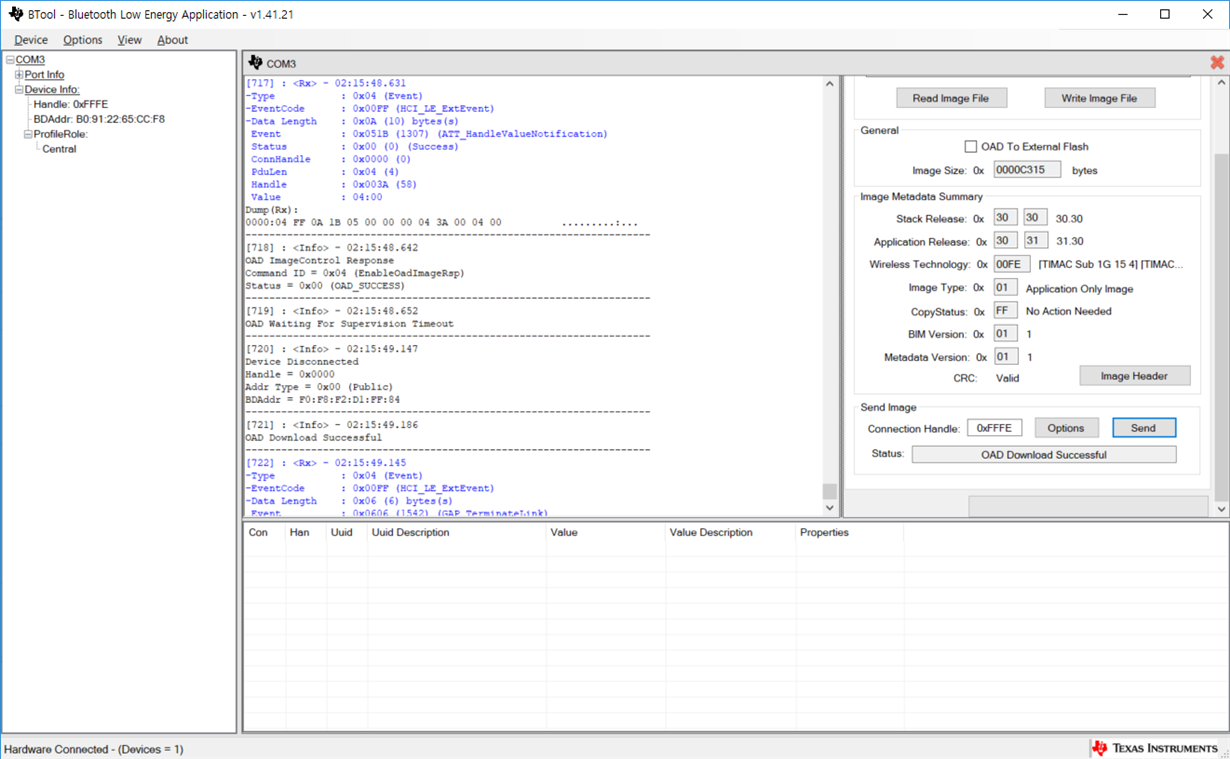Click the [722] Rx log entry header
The height and width of the screenshot is (759, 1230).
326,463
